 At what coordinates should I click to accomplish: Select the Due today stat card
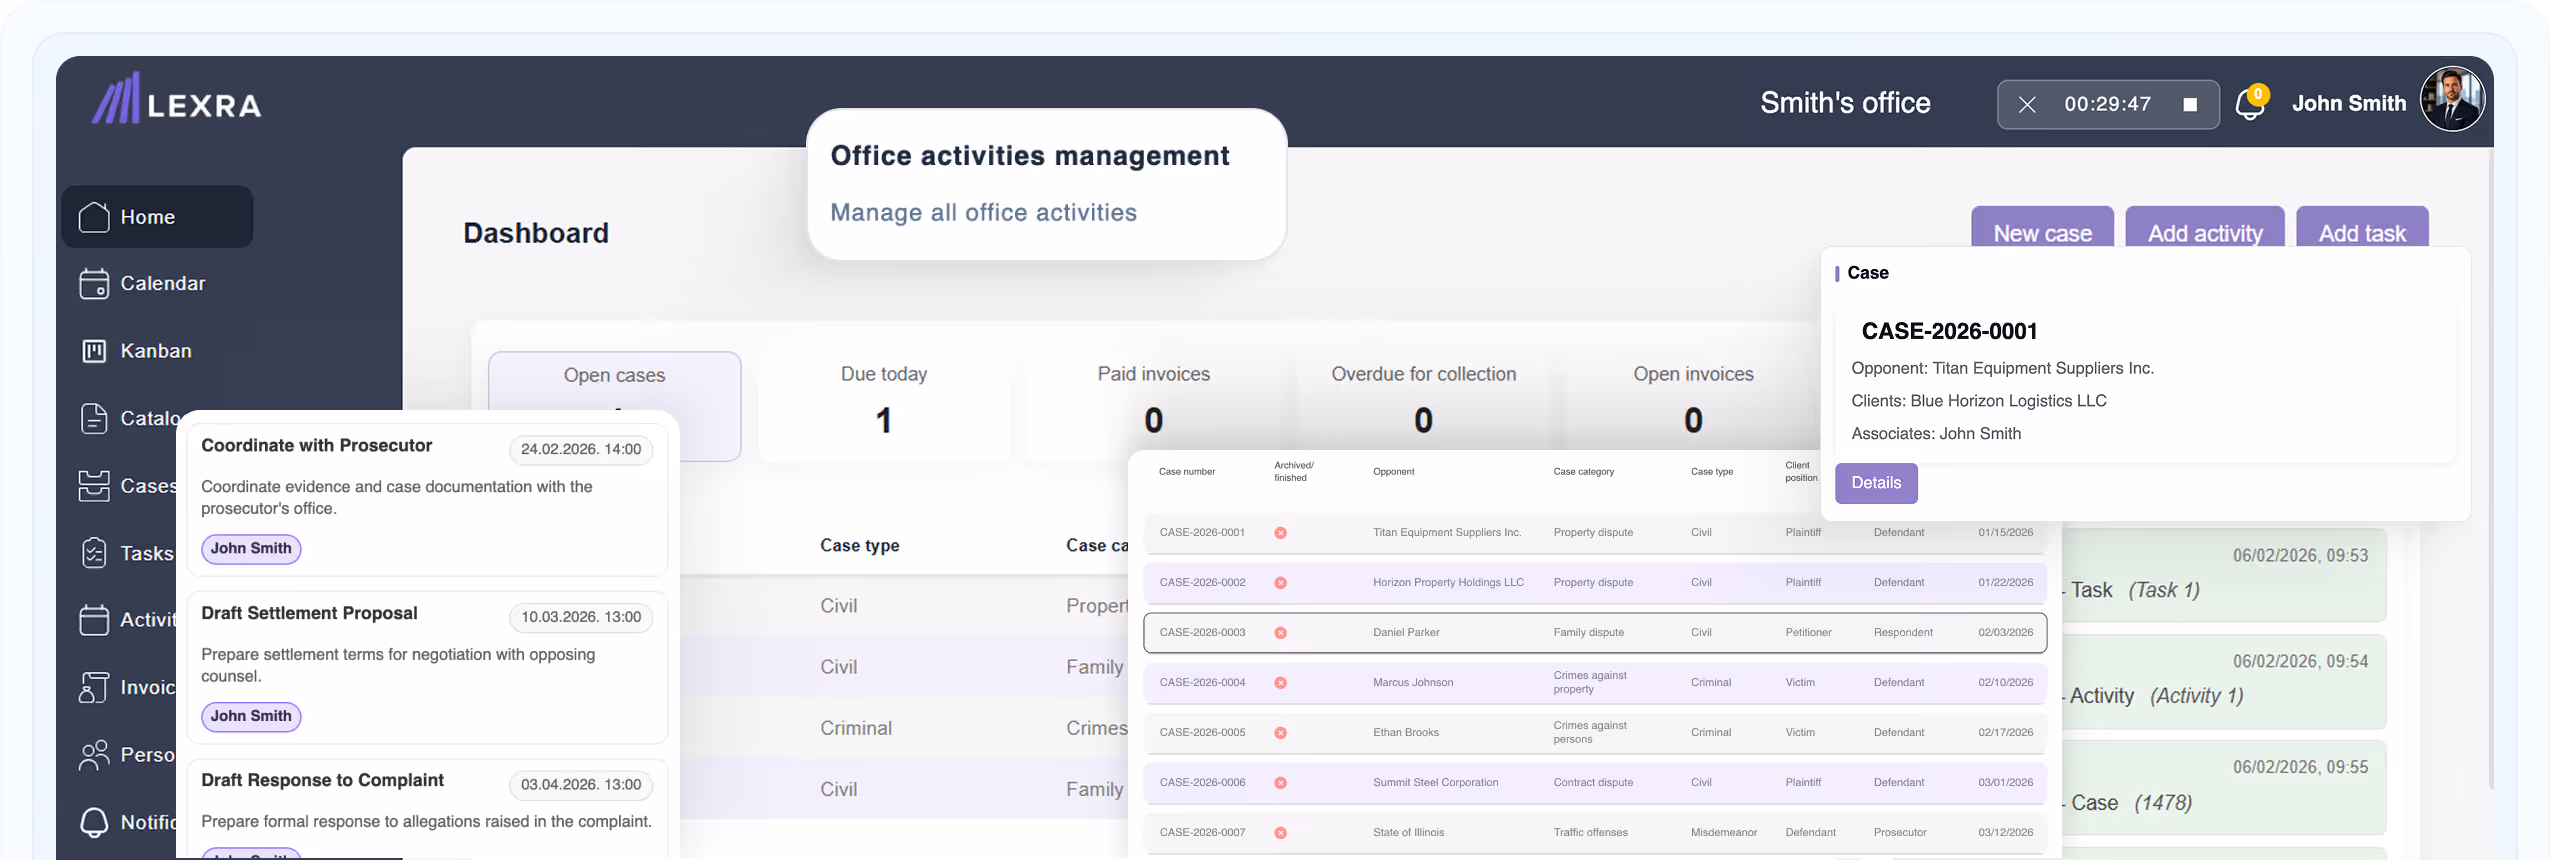pos(884,406)
